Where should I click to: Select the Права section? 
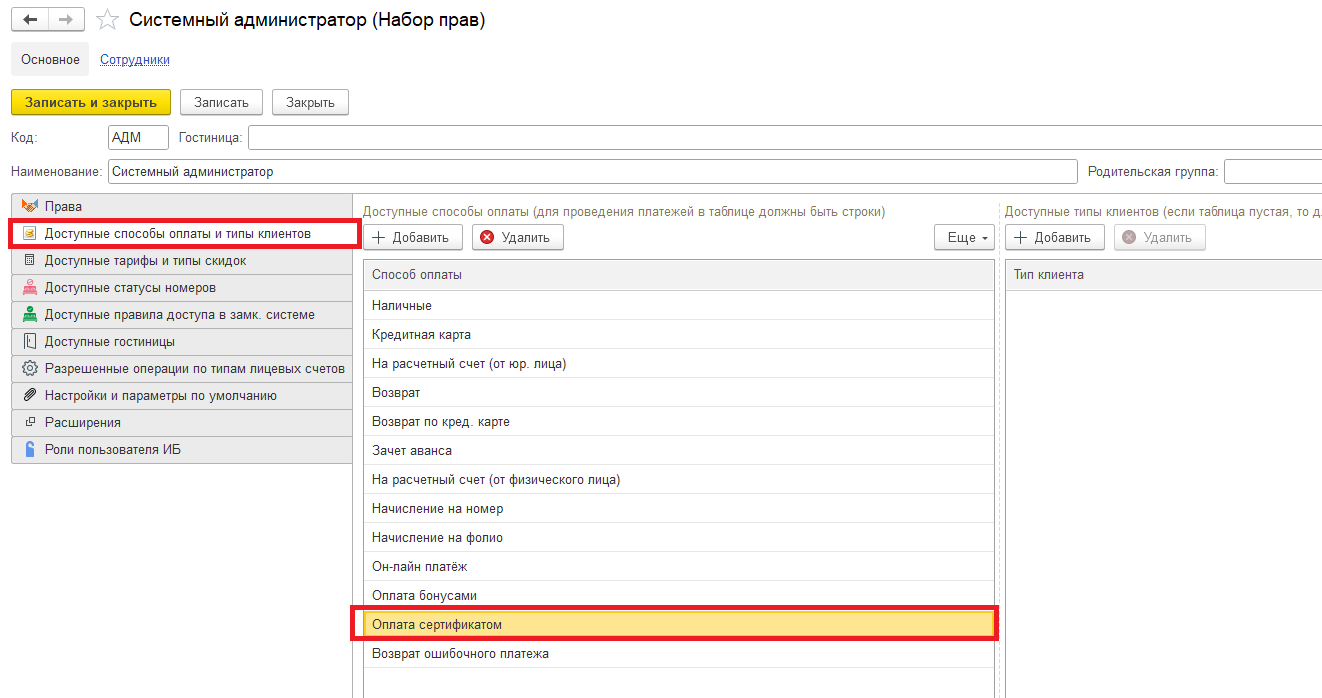[x=182, y=206]
